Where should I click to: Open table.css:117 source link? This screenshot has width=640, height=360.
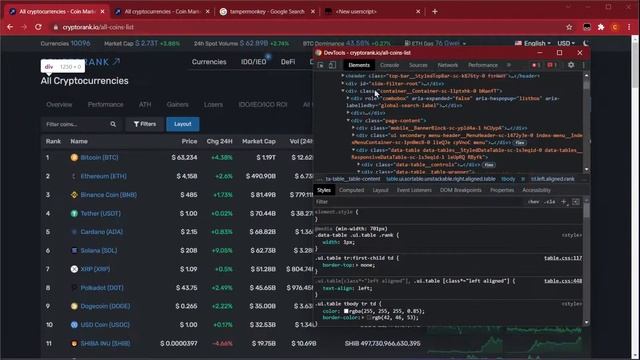pos(563,258)
